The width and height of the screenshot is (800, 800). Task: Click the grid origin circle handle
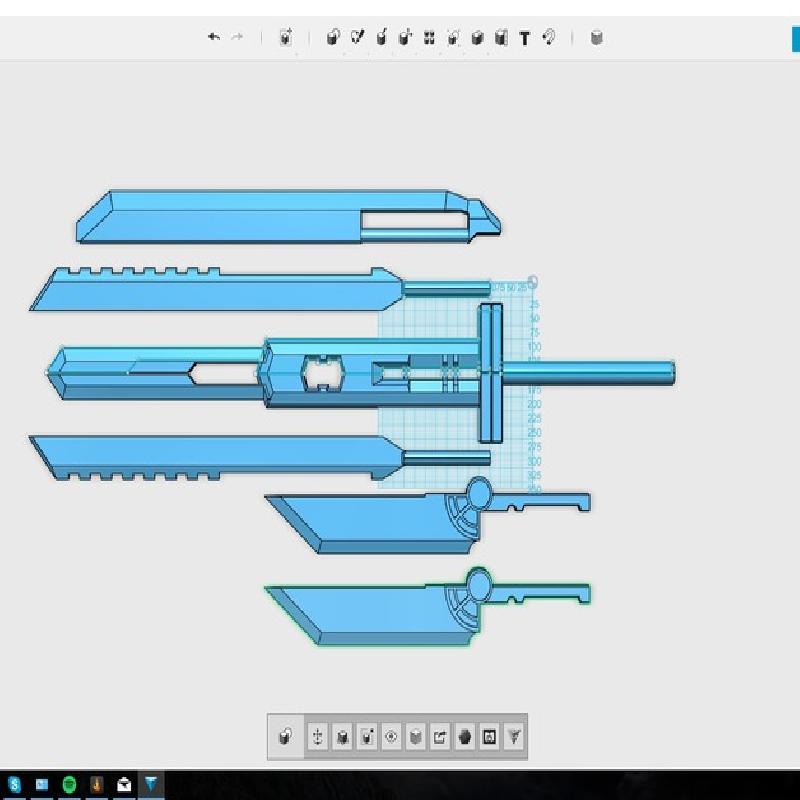pyautogui.click(x=533, y=282)
